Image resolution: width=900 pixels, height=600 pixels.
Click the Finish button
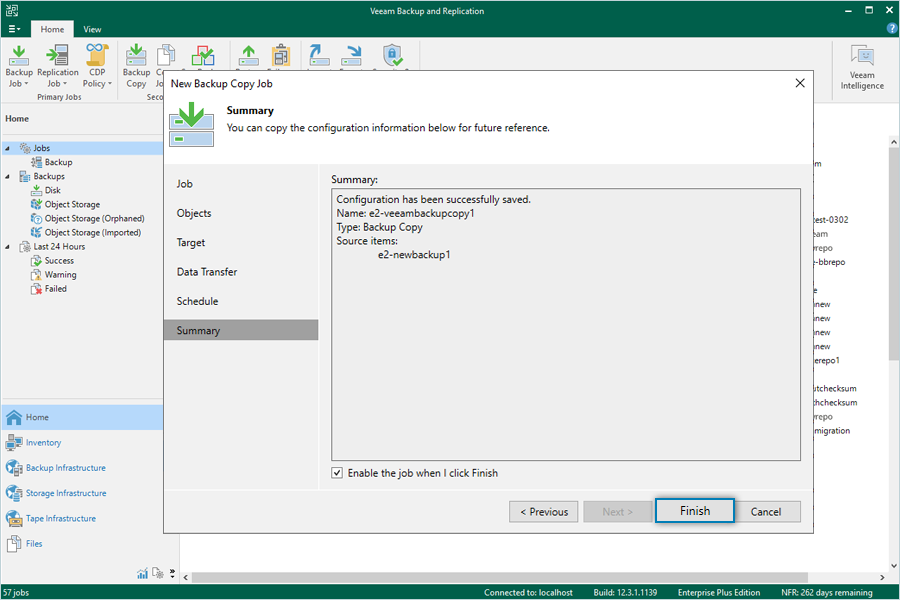pos(695,510)
